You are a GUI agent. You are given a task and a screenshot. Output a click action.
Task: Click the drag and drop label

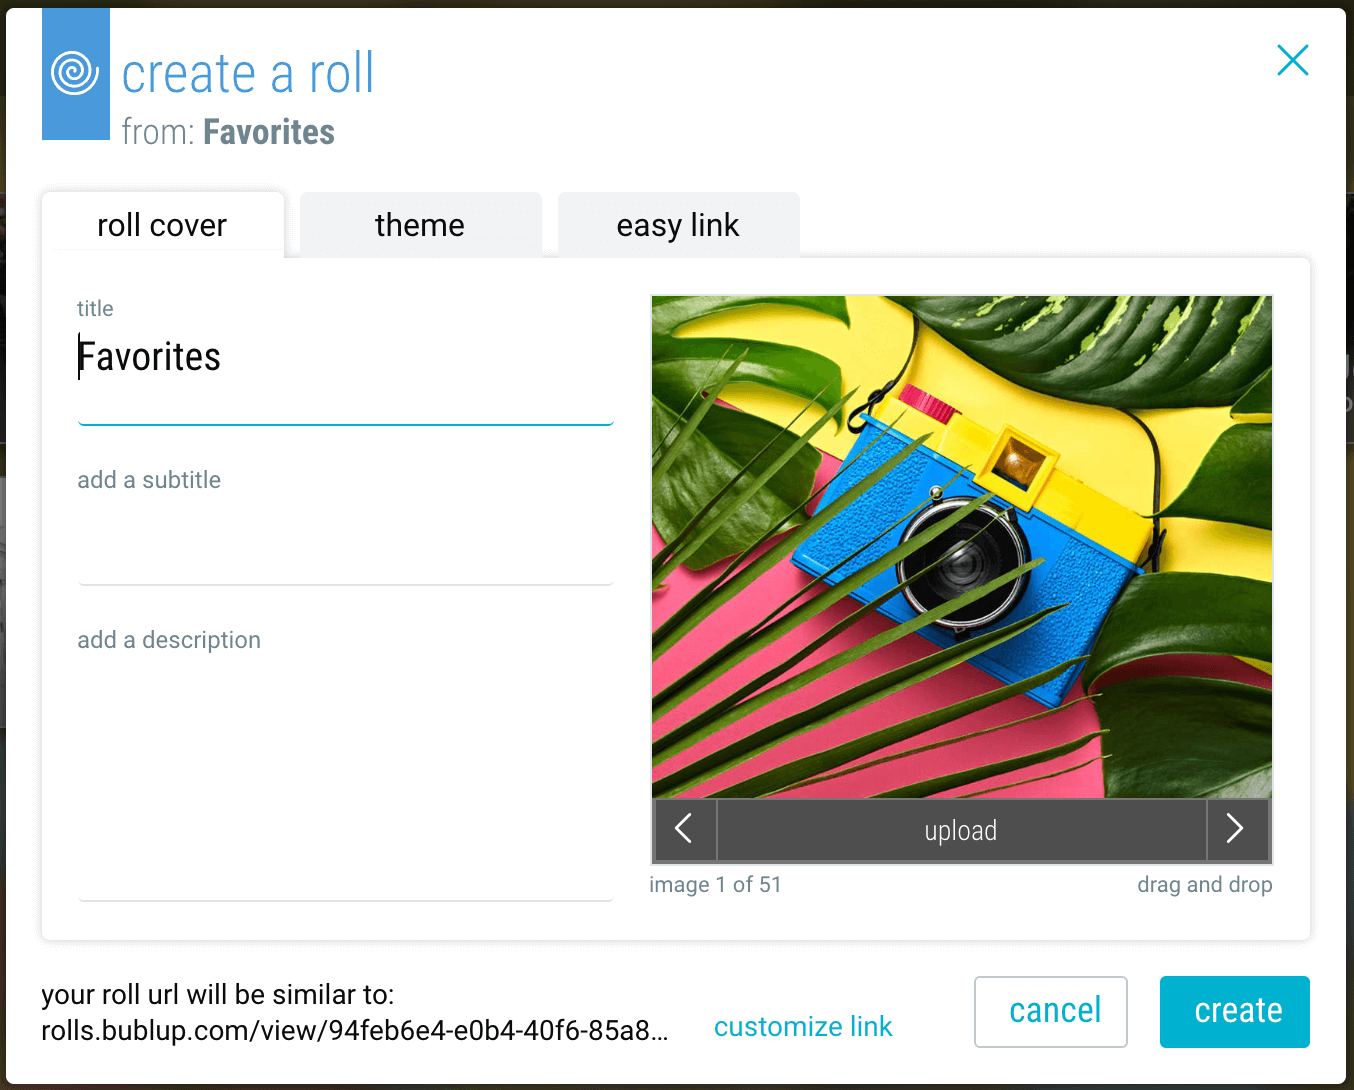[x=1204, y=884]
